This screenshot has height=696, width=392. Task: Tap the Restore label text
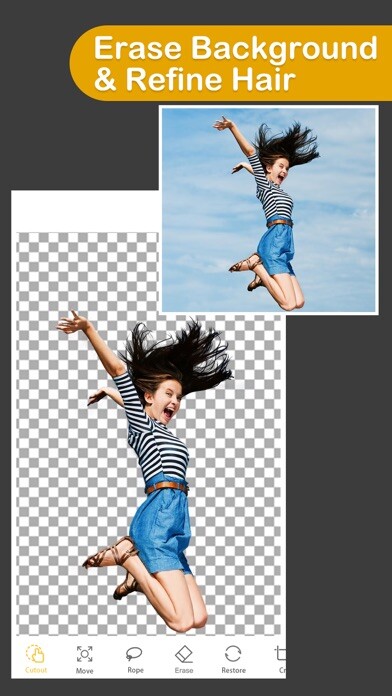click(234, 670)
